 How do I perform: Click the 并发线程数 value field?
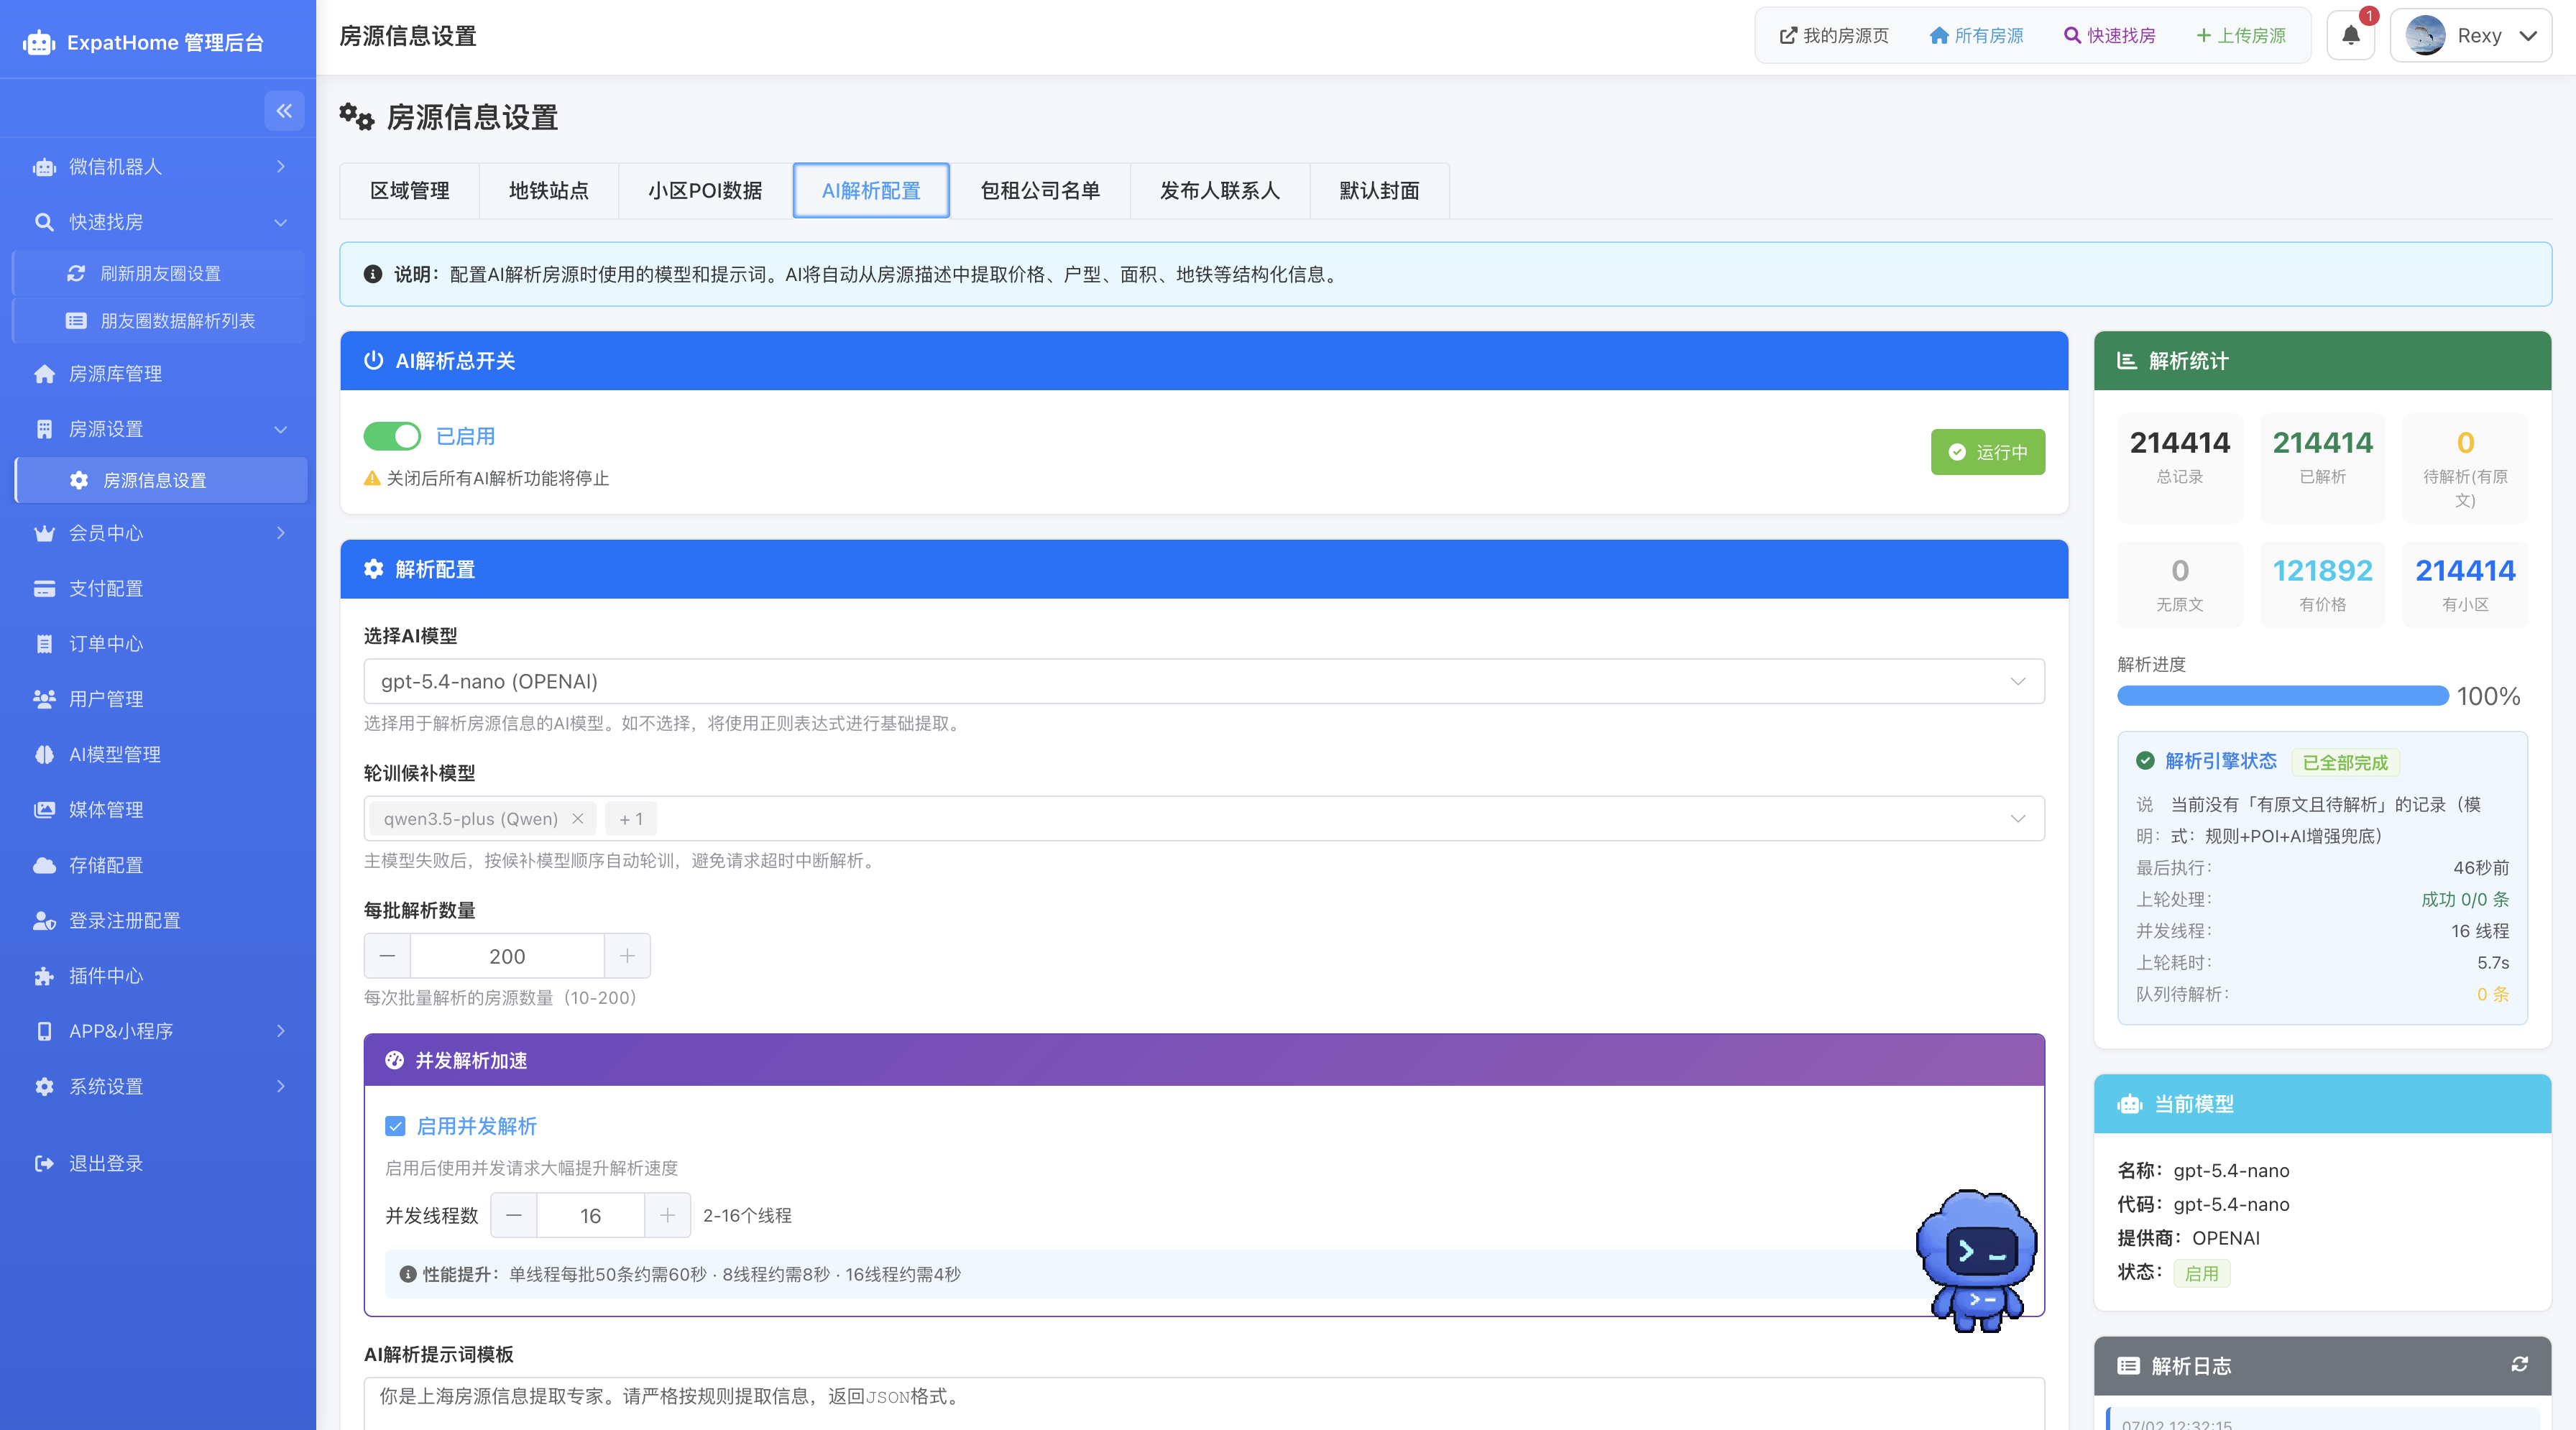[591, 1215]
